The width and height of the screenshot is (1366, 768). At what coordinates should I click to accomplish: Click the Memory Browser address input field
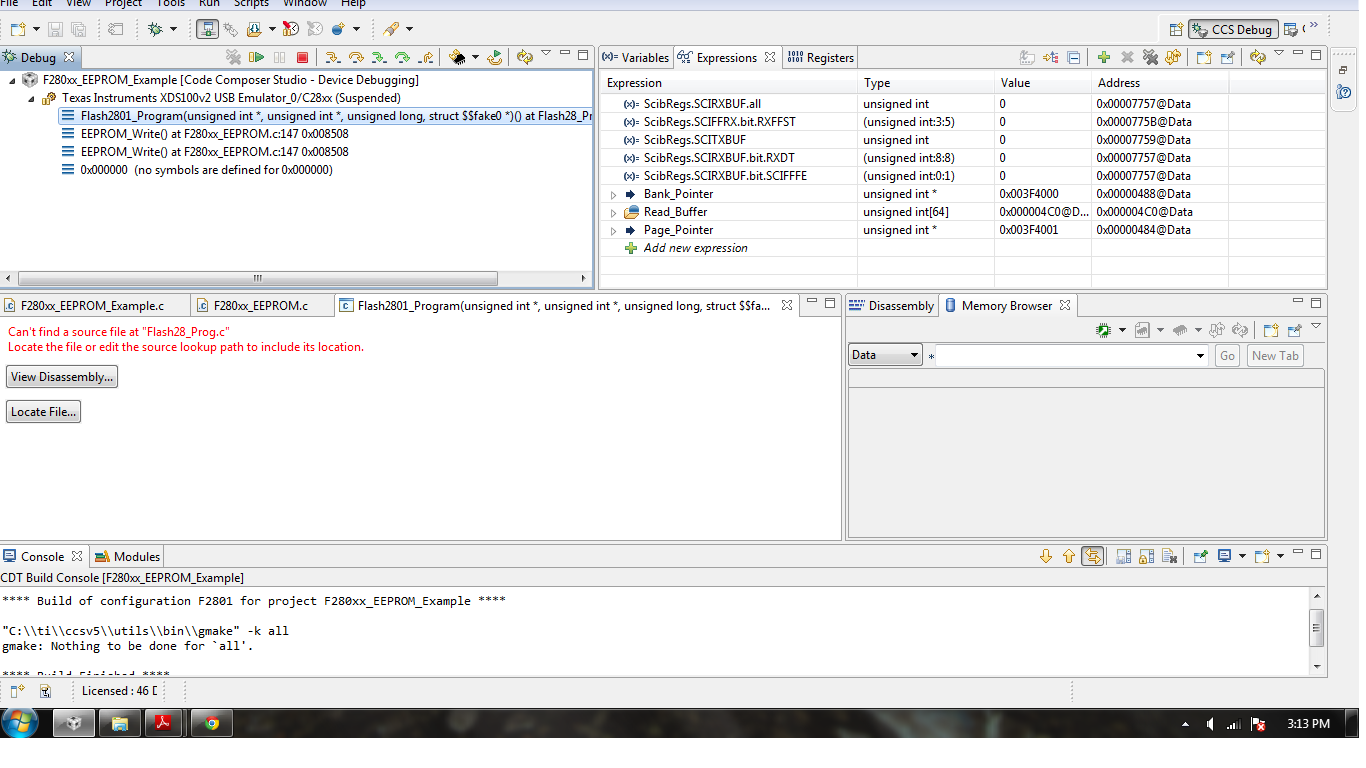tap(1064, 355)
